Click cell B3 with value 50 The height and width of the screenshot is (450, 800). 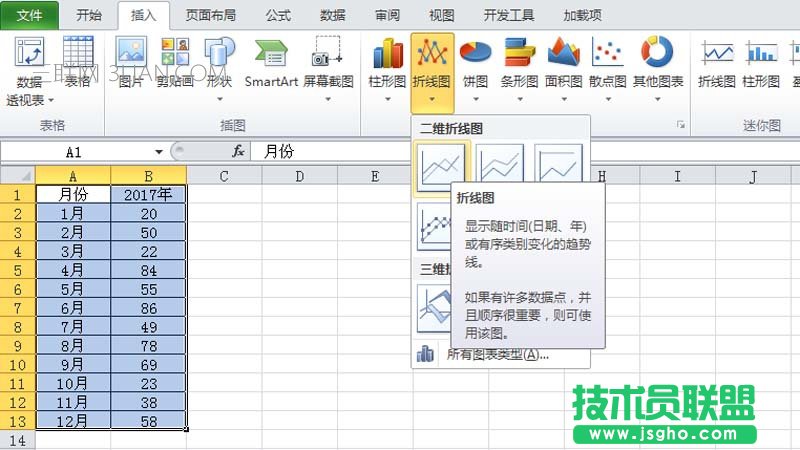(x=148, y=232)
